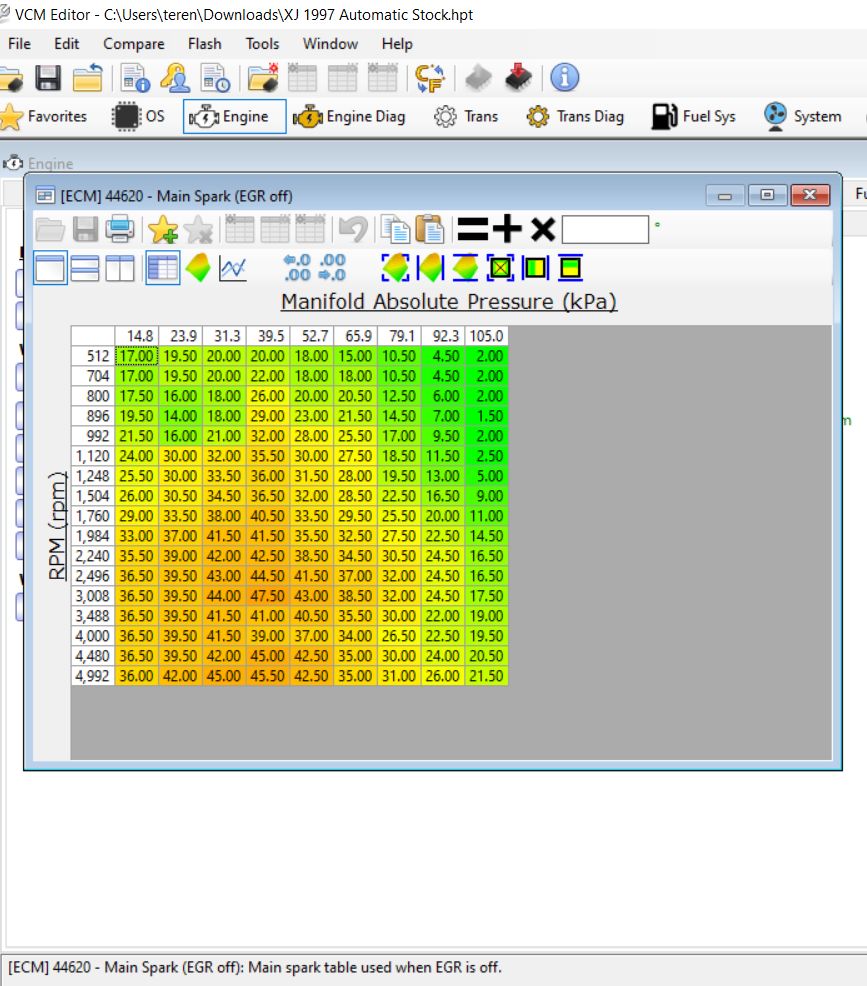Switch to the Fuel Sys section
Image resolution: width=867 pixels, height=986 pixels.
(696, 117)
